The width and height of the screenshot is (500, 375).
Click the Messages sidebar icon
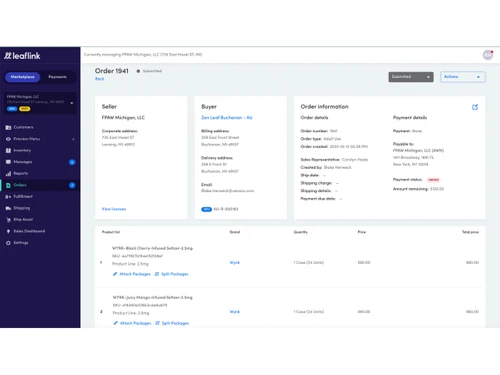(x=8, y=162)
